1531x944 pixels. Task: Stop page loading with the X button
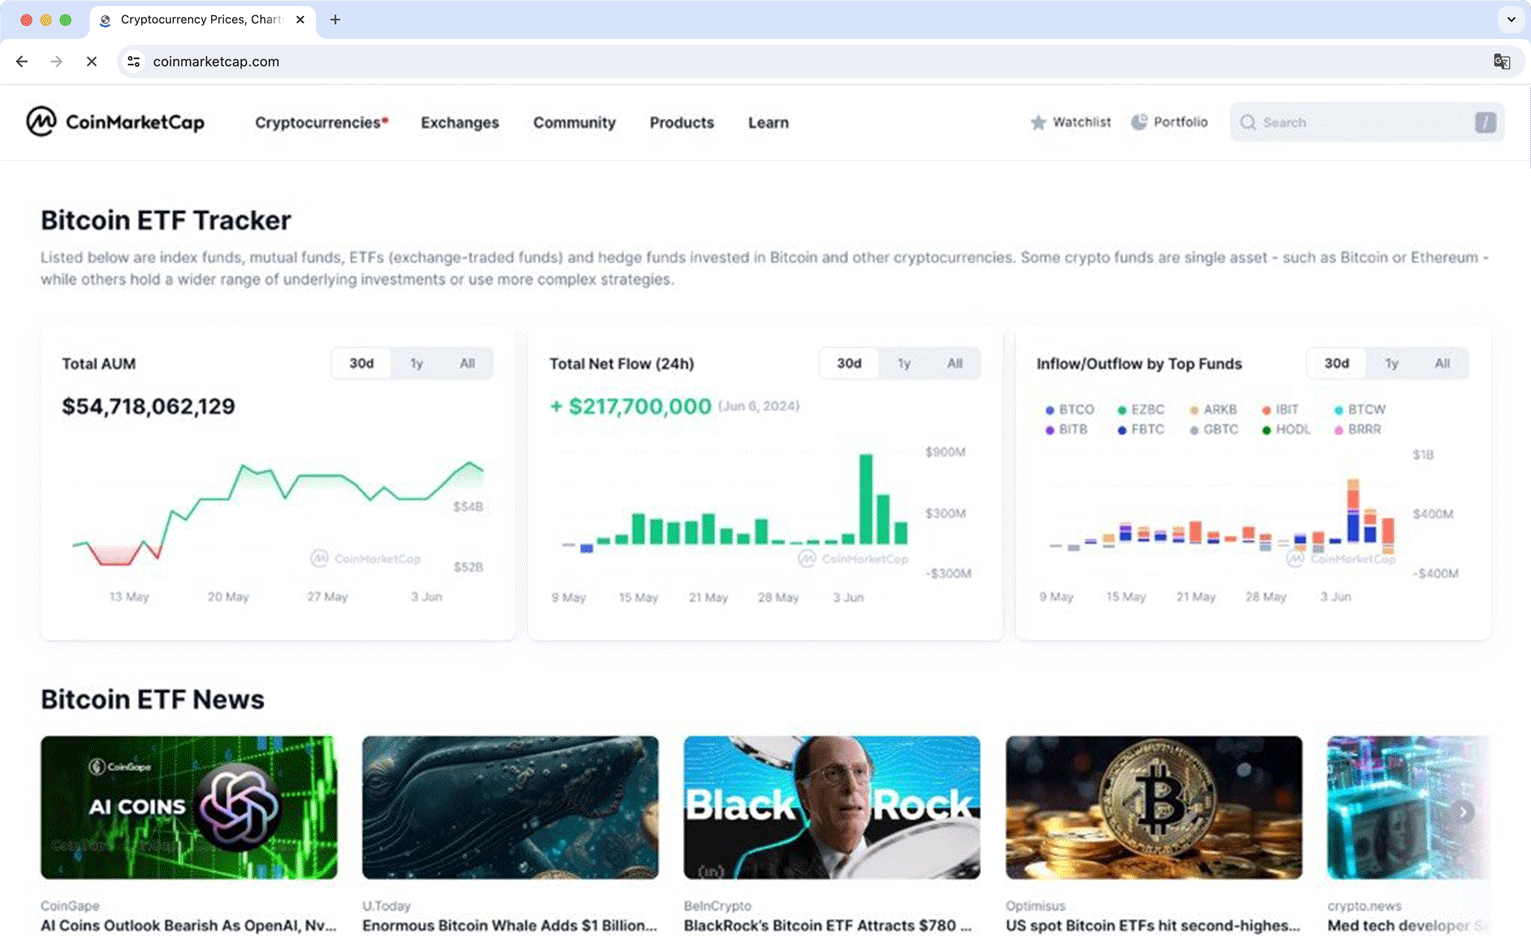click(91, 61)
